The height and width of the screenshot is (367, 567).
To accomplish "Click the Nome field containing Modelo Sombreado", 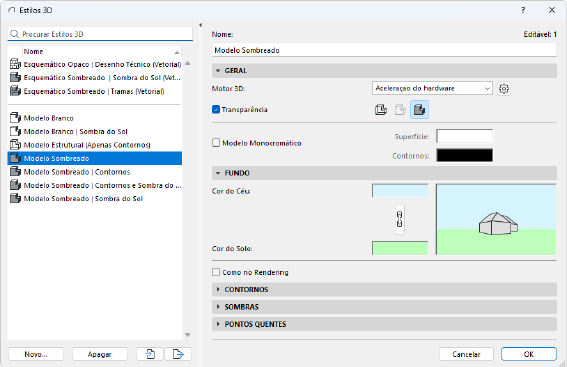I will (384, 50).
